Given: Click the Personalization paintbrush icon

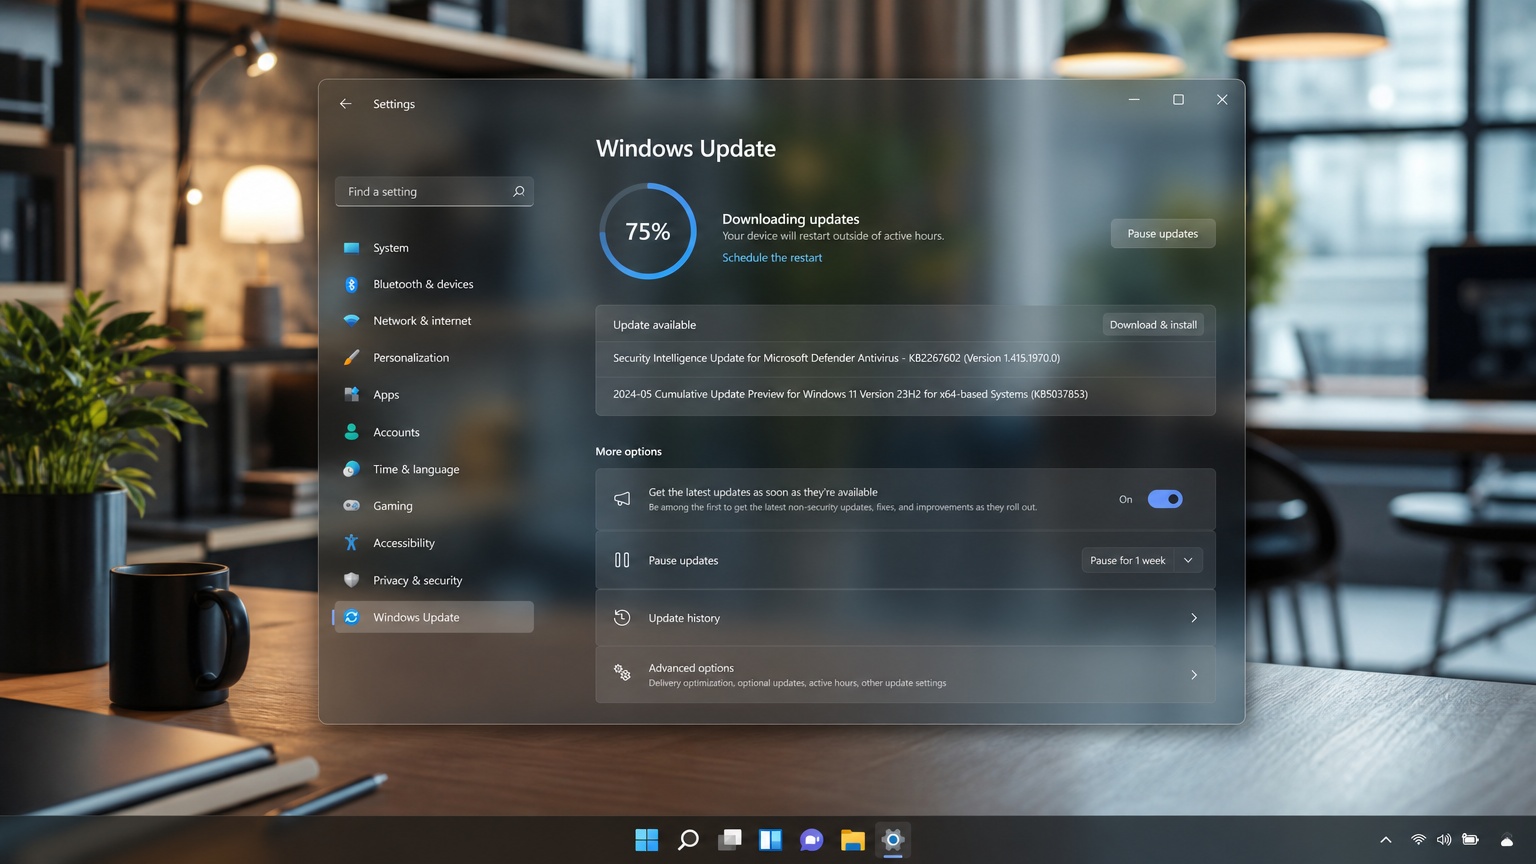Looking at the screenshot, I should (351, 358).
